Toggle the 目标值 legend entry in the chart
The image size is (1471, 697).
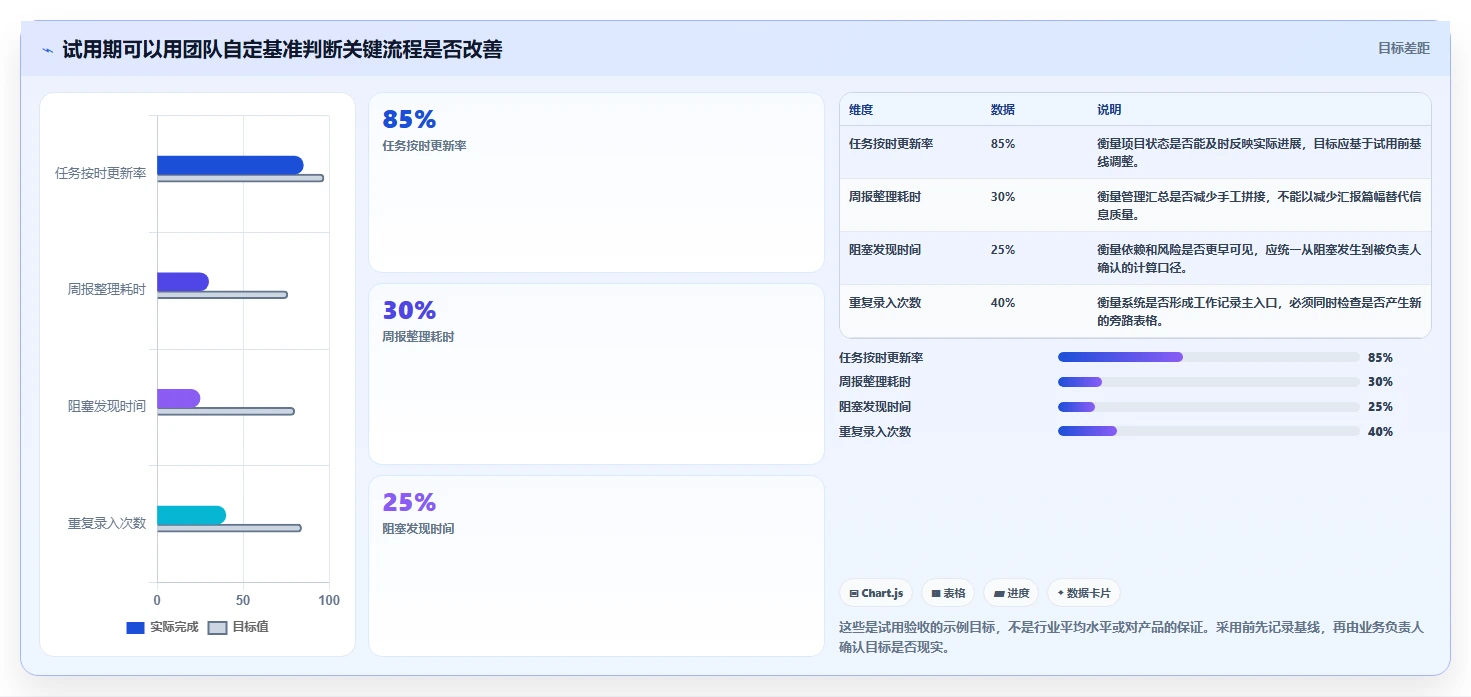click(238, 627)
